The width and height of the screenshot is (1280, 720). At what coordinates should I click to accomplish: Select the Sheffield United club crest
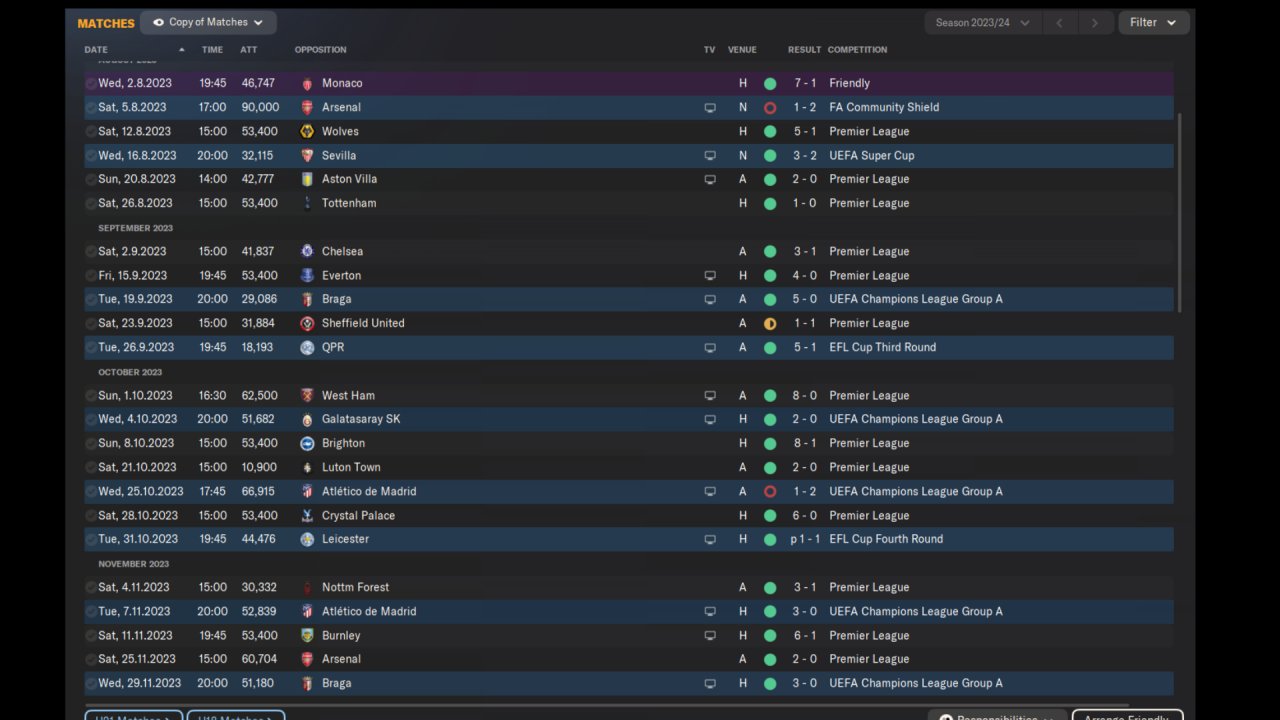tap(307, 323)
